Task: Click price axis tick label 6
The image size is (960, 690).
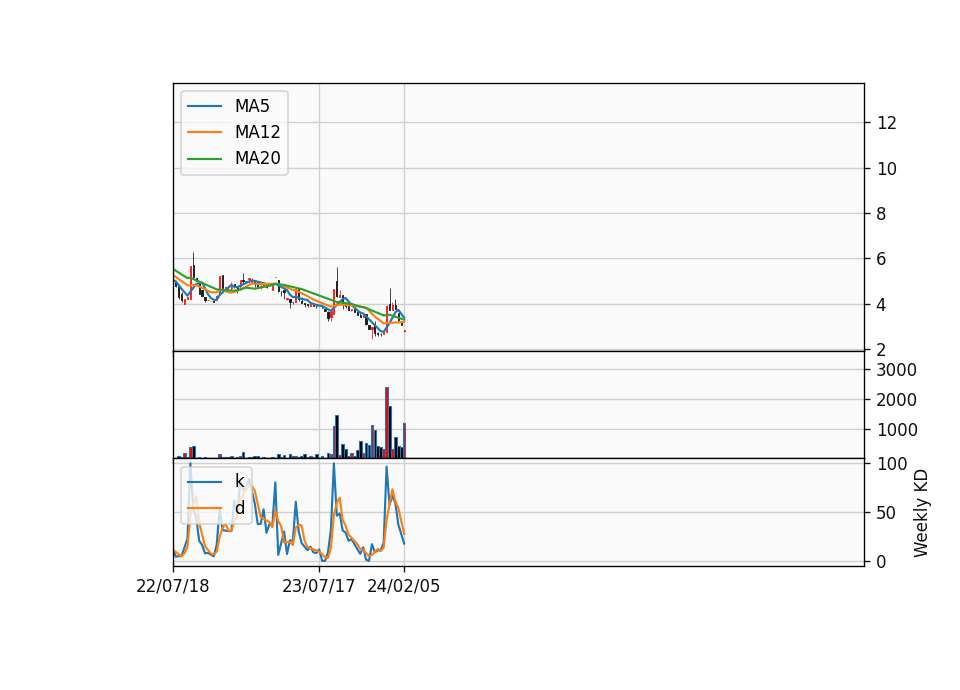Action: coord(882,259)
